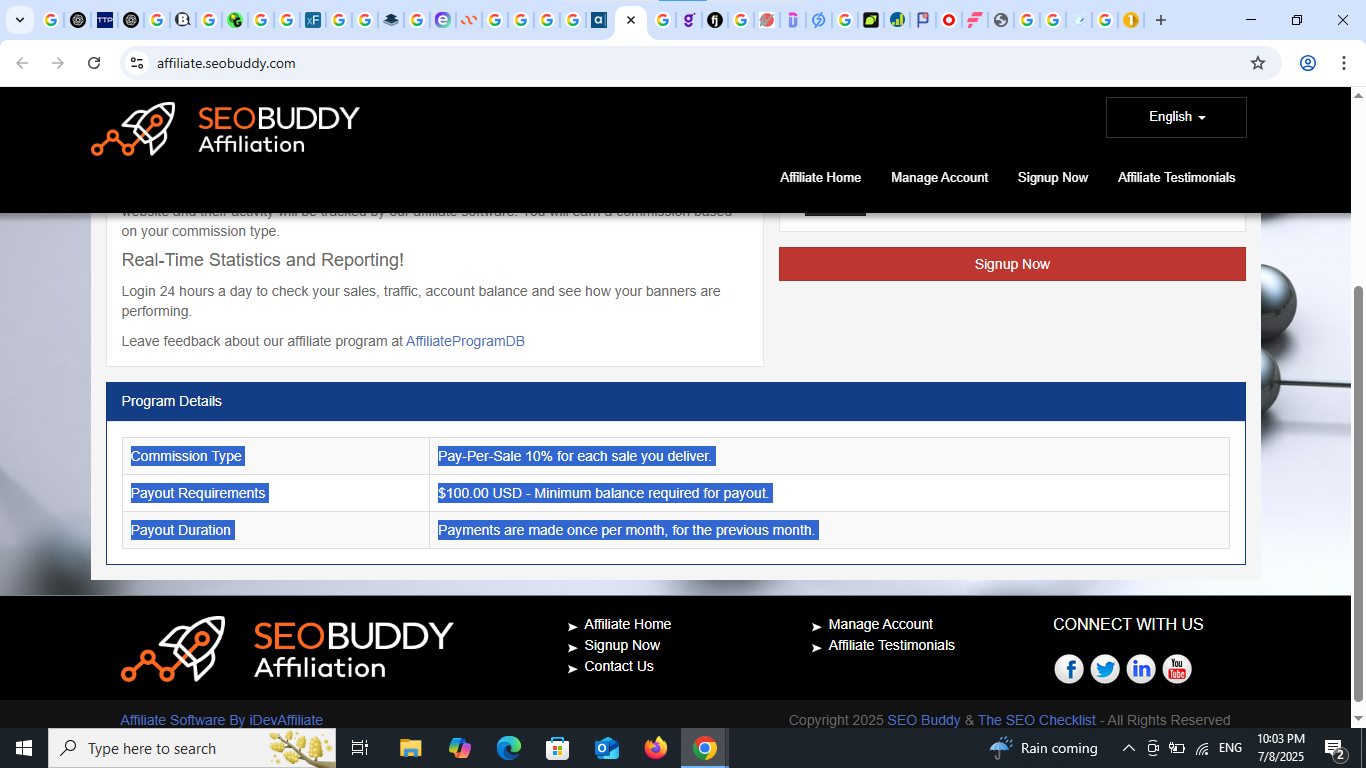
Task: Click the Payments are made once per month text
Action: [x=627, y=530]
